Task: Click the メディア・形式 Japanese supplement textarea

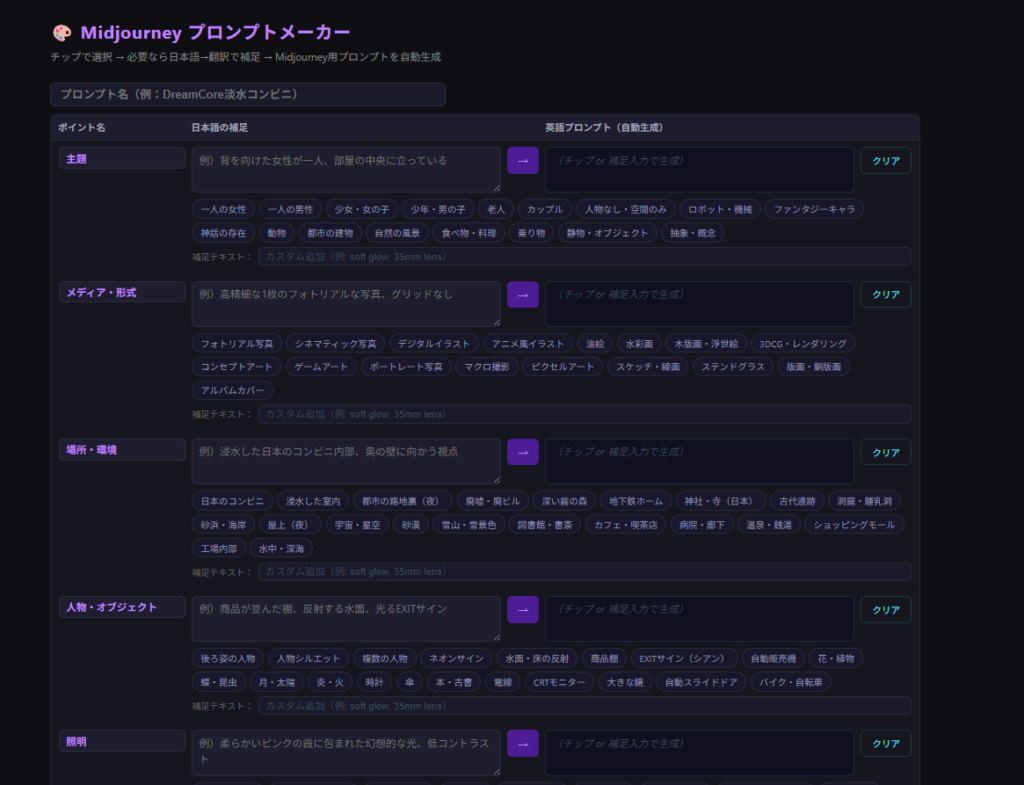Action: (346, 304)
